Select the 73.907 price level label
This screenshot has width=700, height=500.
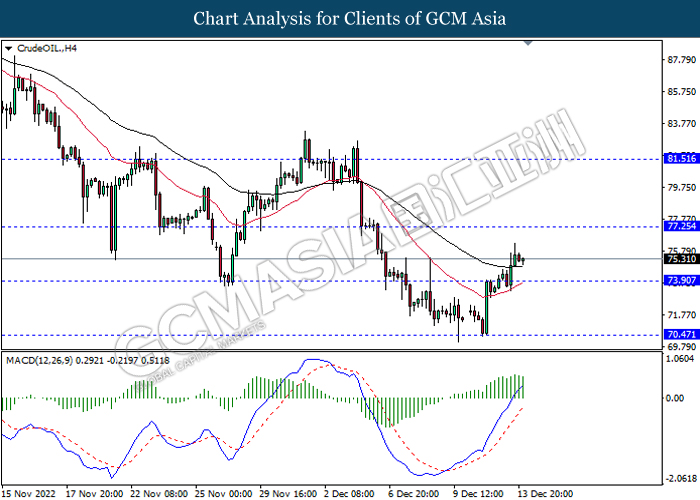(x=681, y=280)
